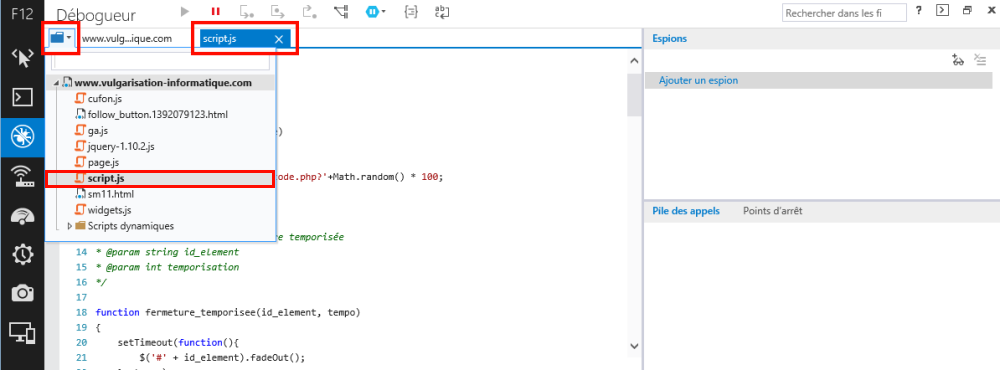Open the Console tool in sidebar
The width and height of the screenshot is (1000, 370).
coord(22,97)
